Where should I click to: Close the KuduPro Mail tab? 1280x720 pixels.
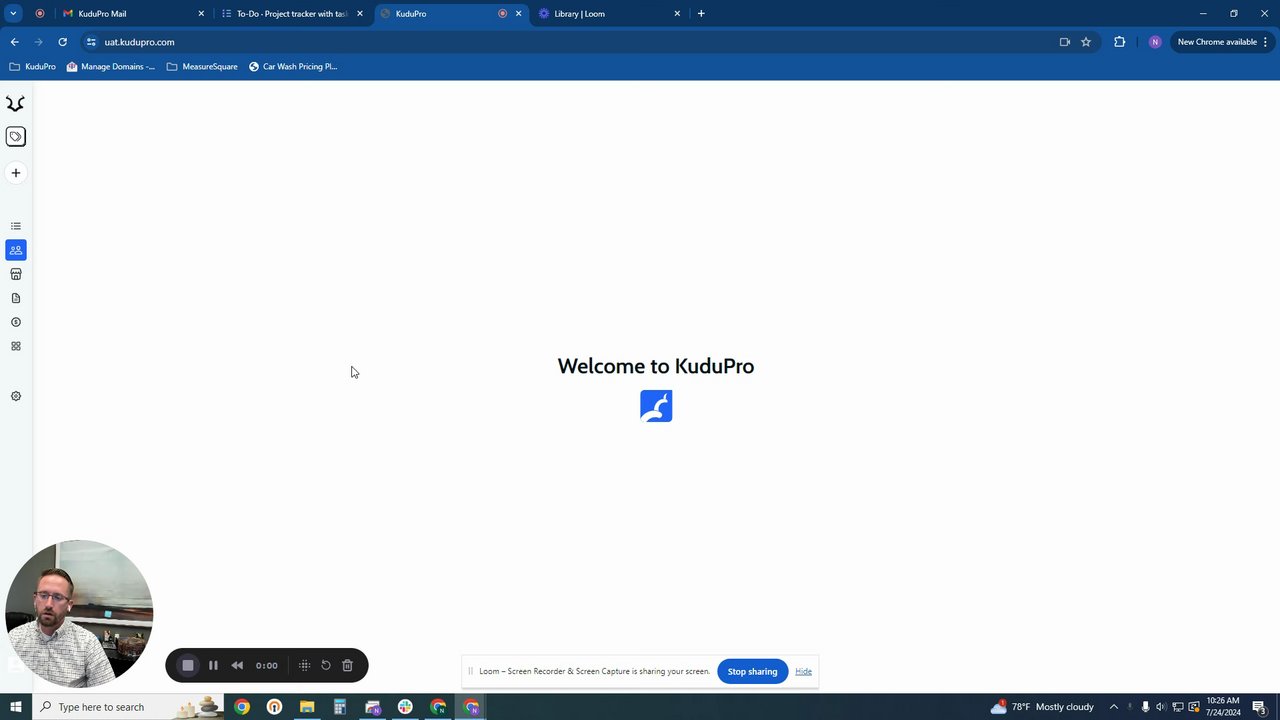tap(201, 14)
